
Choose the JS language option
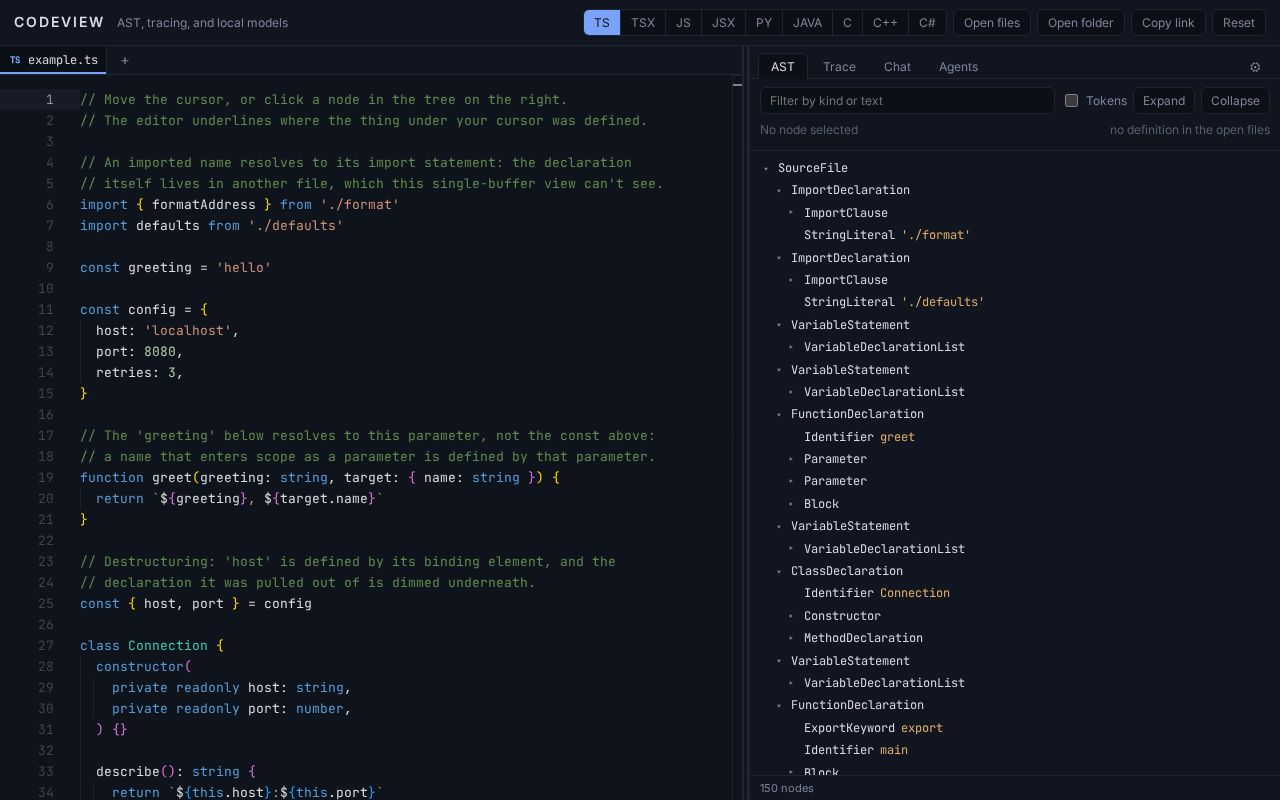[x=683, y=23]
